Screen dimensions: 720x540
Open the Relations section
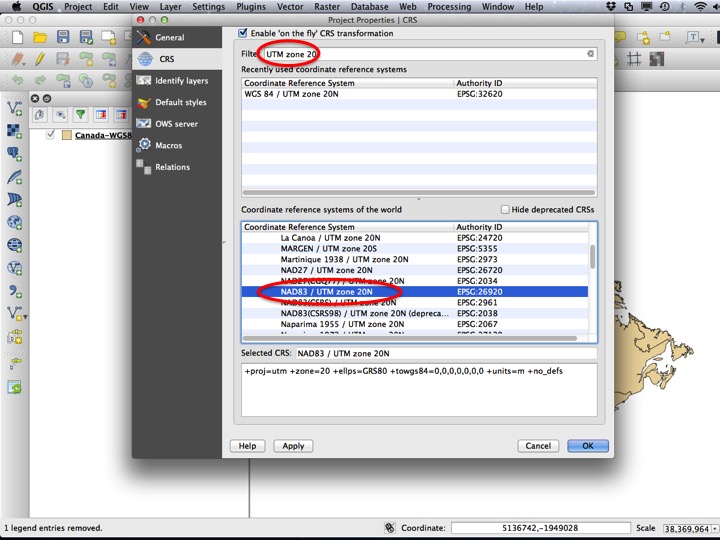pos(177,167)
